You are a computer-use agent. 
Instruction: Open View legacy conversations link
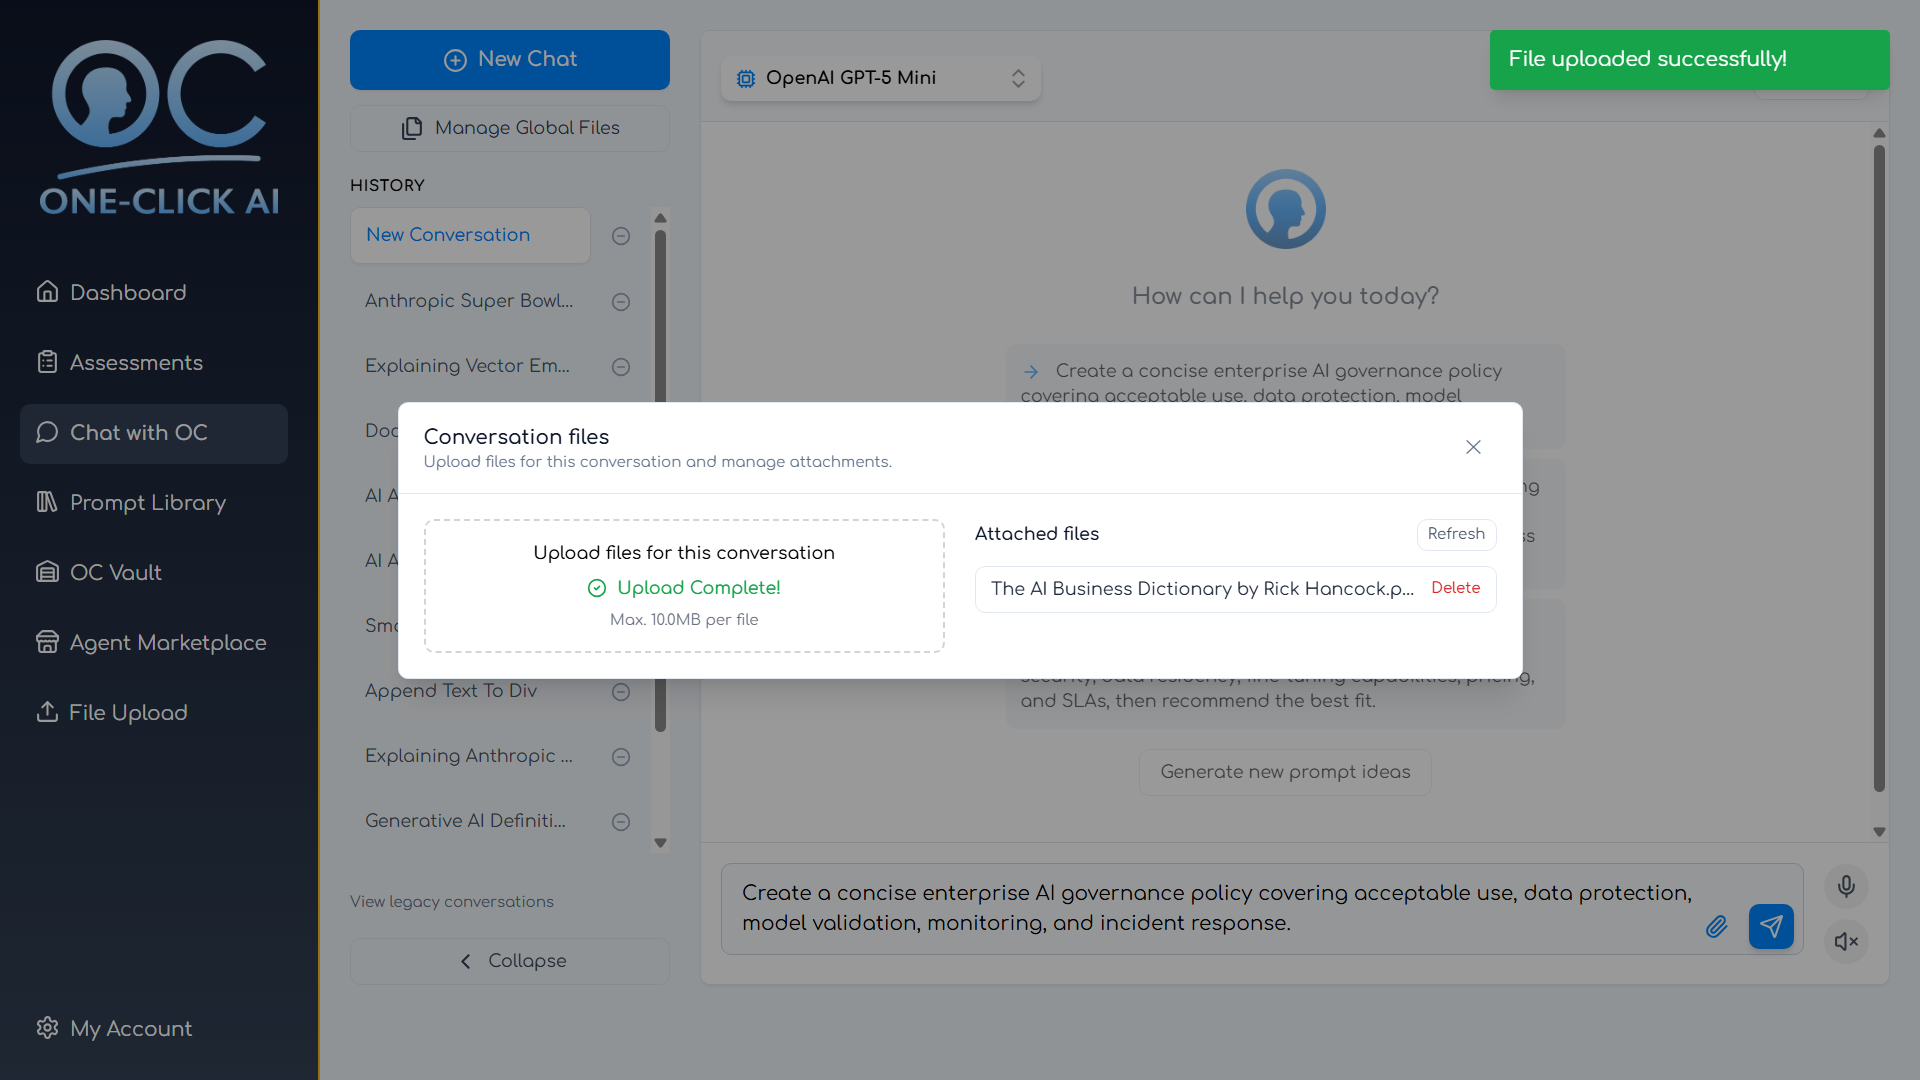pyautogui.click(x=452, y=901)
